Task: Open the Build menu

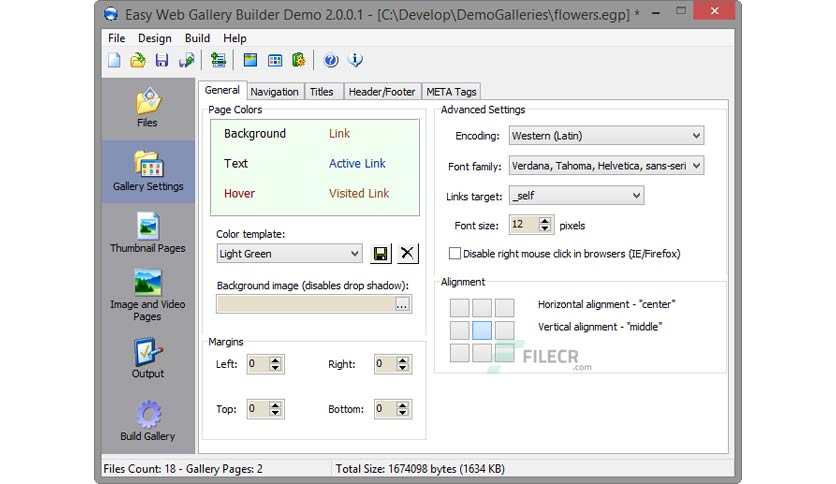Action: coord(197,38)
